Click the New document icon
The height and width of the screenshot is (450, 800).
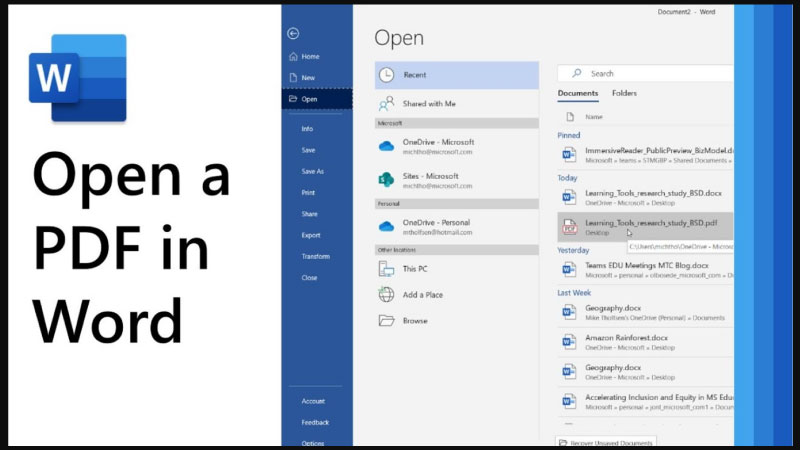coord(292,78)
